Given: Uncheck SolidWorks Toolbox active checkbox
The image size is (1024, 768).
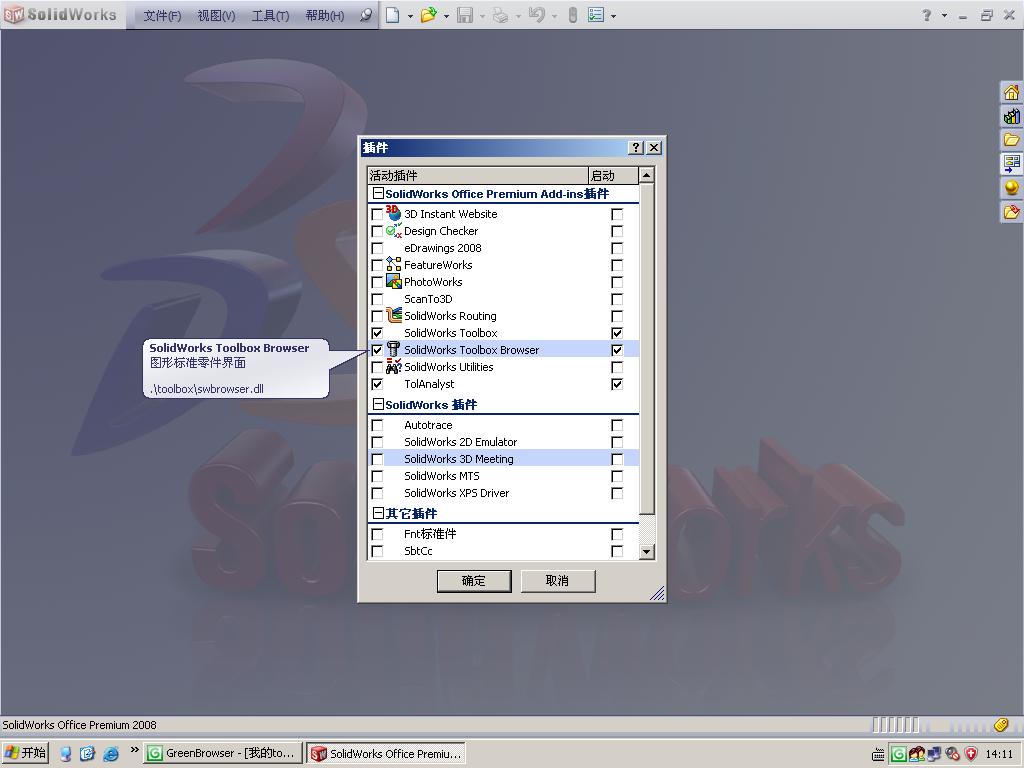Looking at the screenshot, I should (x=377, y=333).
